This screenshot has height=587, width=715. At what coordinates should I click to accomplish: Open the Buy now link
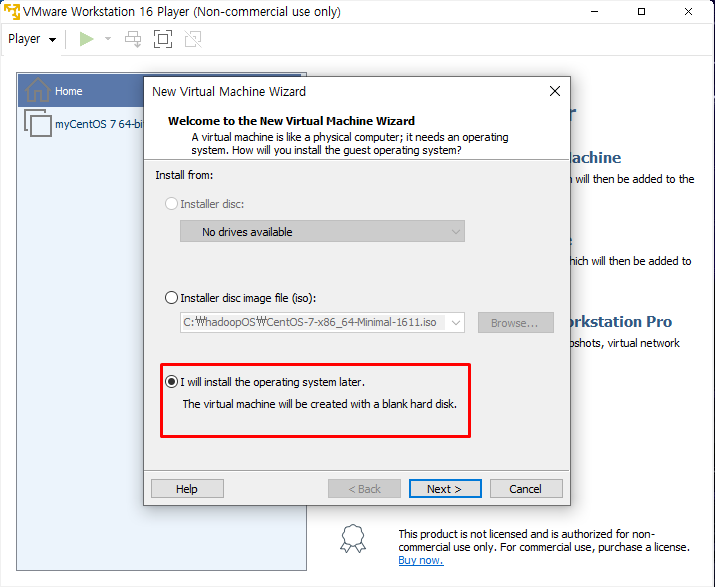pos(420,560)
